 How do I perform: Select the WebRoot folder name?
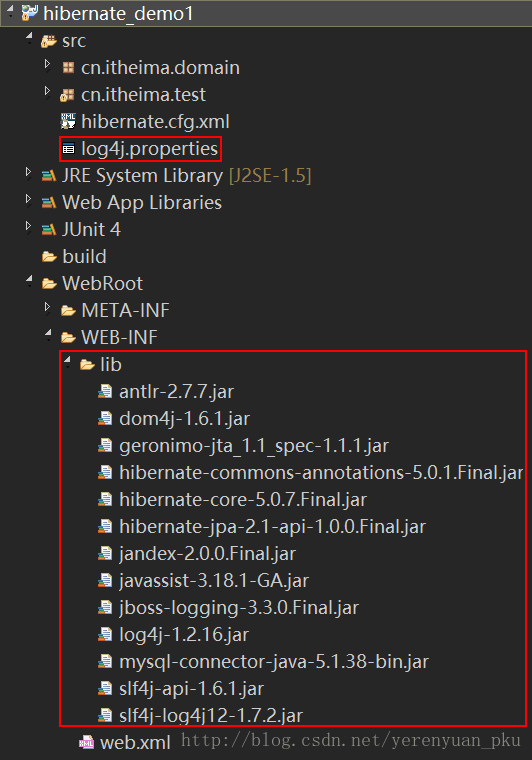(x=102, y=284)
